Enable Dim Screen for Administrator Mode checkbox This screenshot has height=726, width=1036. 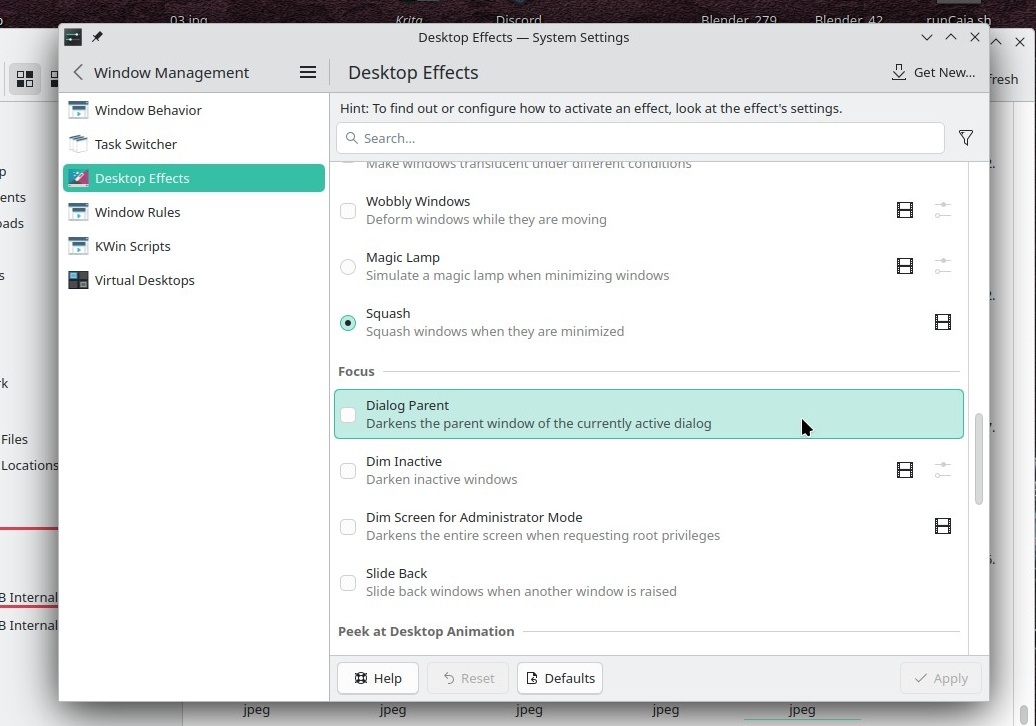[348, 527]
